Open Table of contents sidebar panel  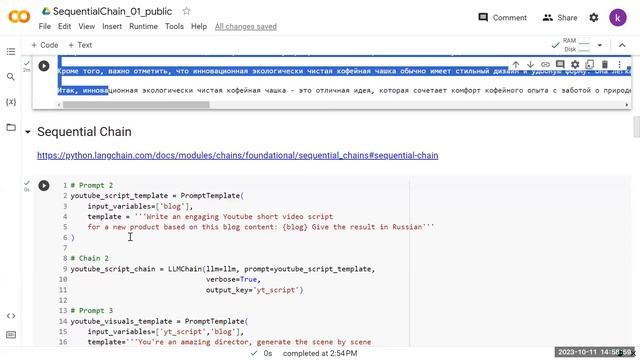11,51
